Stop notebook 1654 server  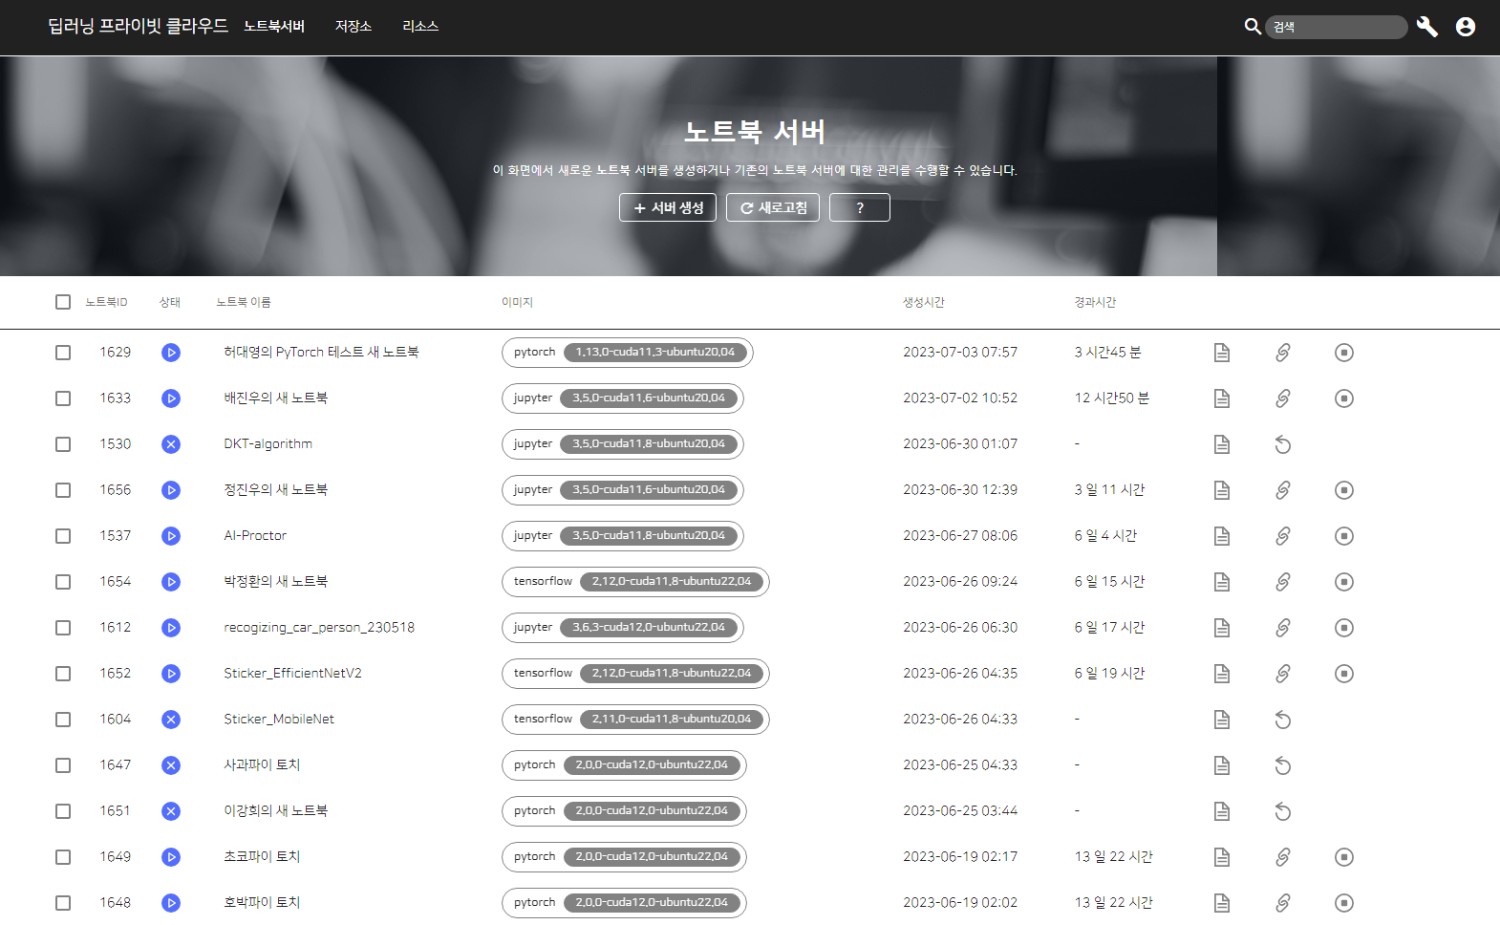tap(1344, 582)
